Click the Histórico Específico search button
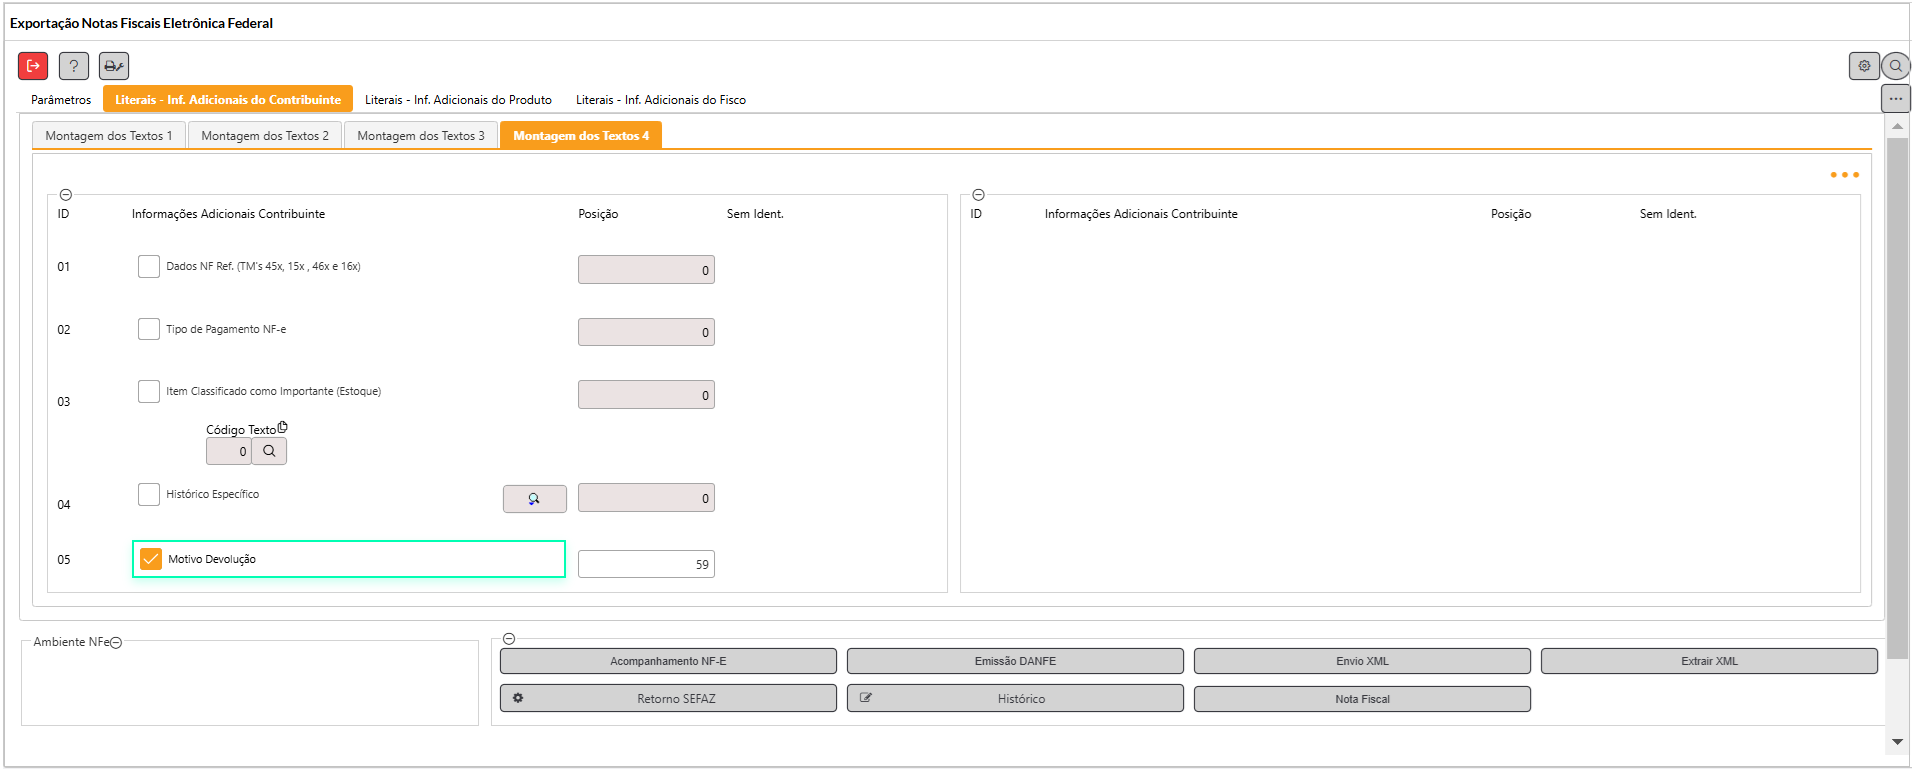The image size is (1912, 769). [534, 499]
